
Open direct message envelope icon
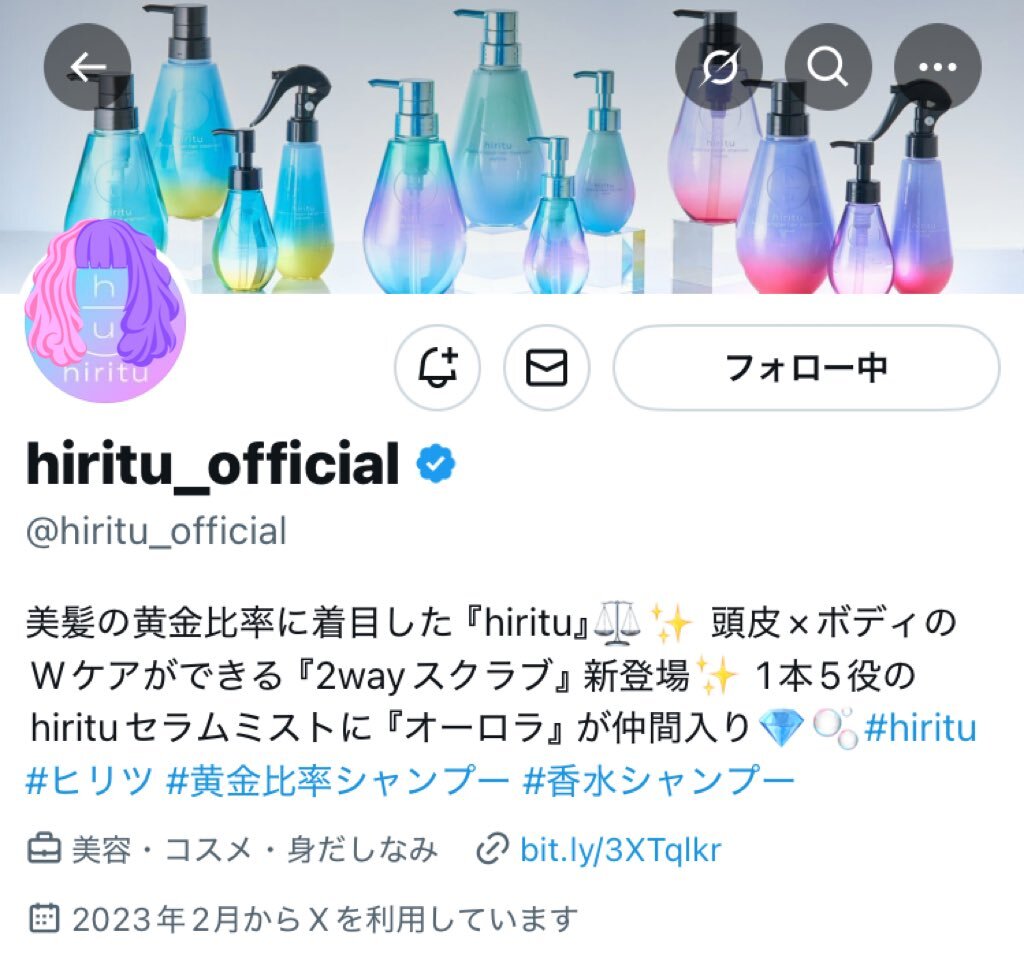coord(547,368)
